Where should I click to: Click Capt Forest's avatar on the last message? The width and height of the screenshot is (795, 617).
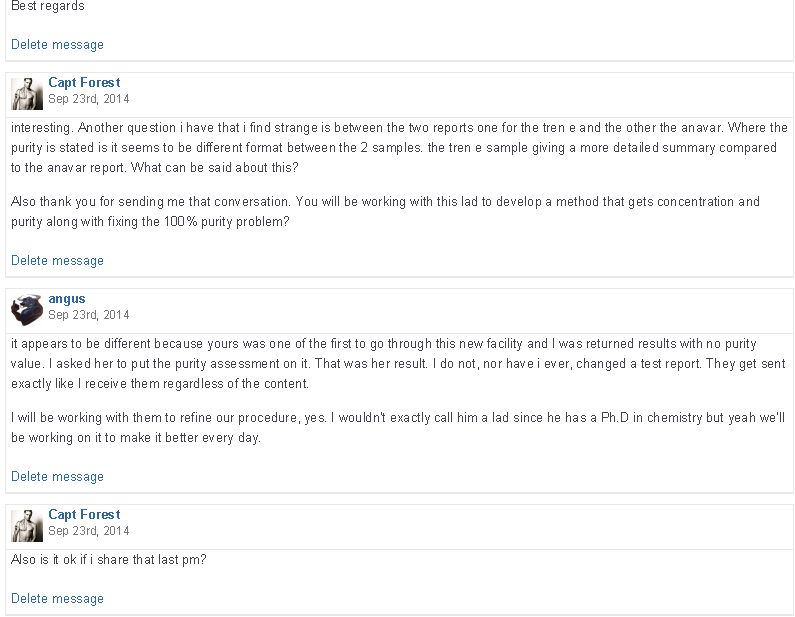tap(26, 524)
